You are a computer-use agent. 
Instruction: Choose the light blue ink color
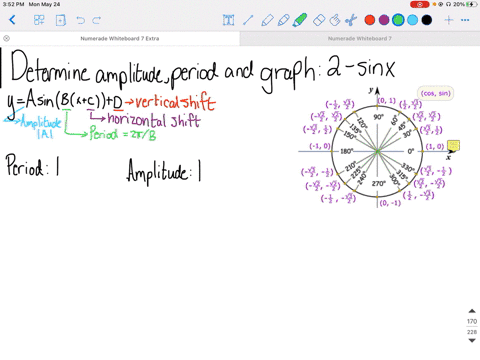[x=412, y=20]
